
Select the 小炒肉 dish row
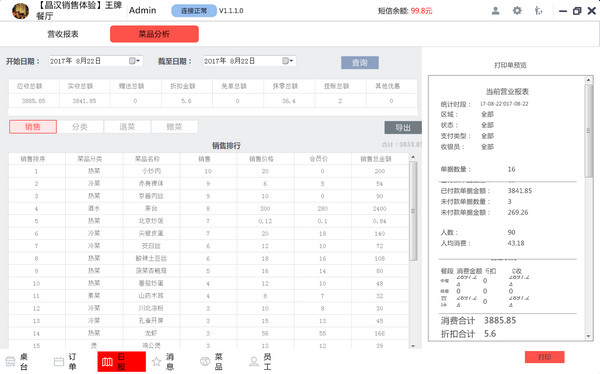(x=209, y=171)
